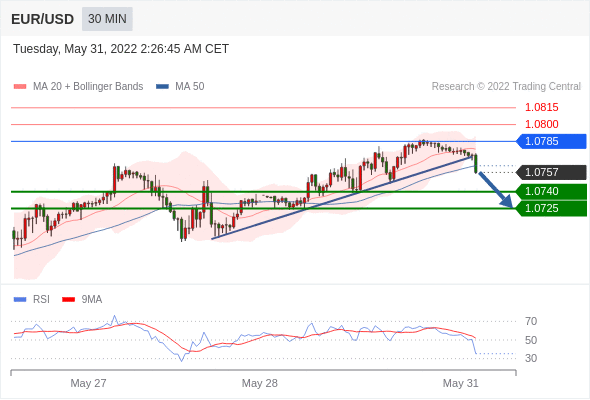This screenshot has height=400, width=590.
Task: Click the red 9MA legend swatch
Action: point(68,300)
